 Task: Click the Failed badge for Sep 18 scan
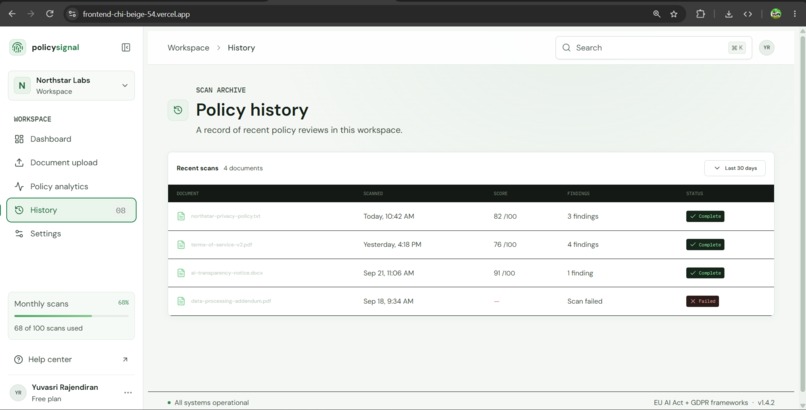coord(702,301)
